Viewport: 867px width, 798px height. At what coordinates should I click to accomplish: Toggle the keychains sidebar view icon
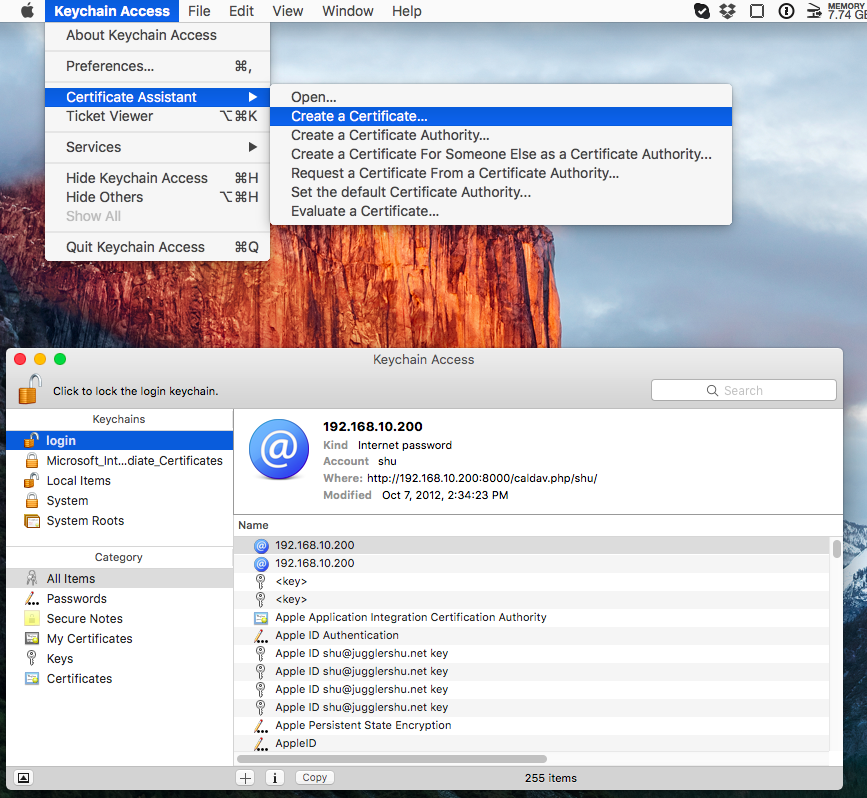tap(23, 778)
